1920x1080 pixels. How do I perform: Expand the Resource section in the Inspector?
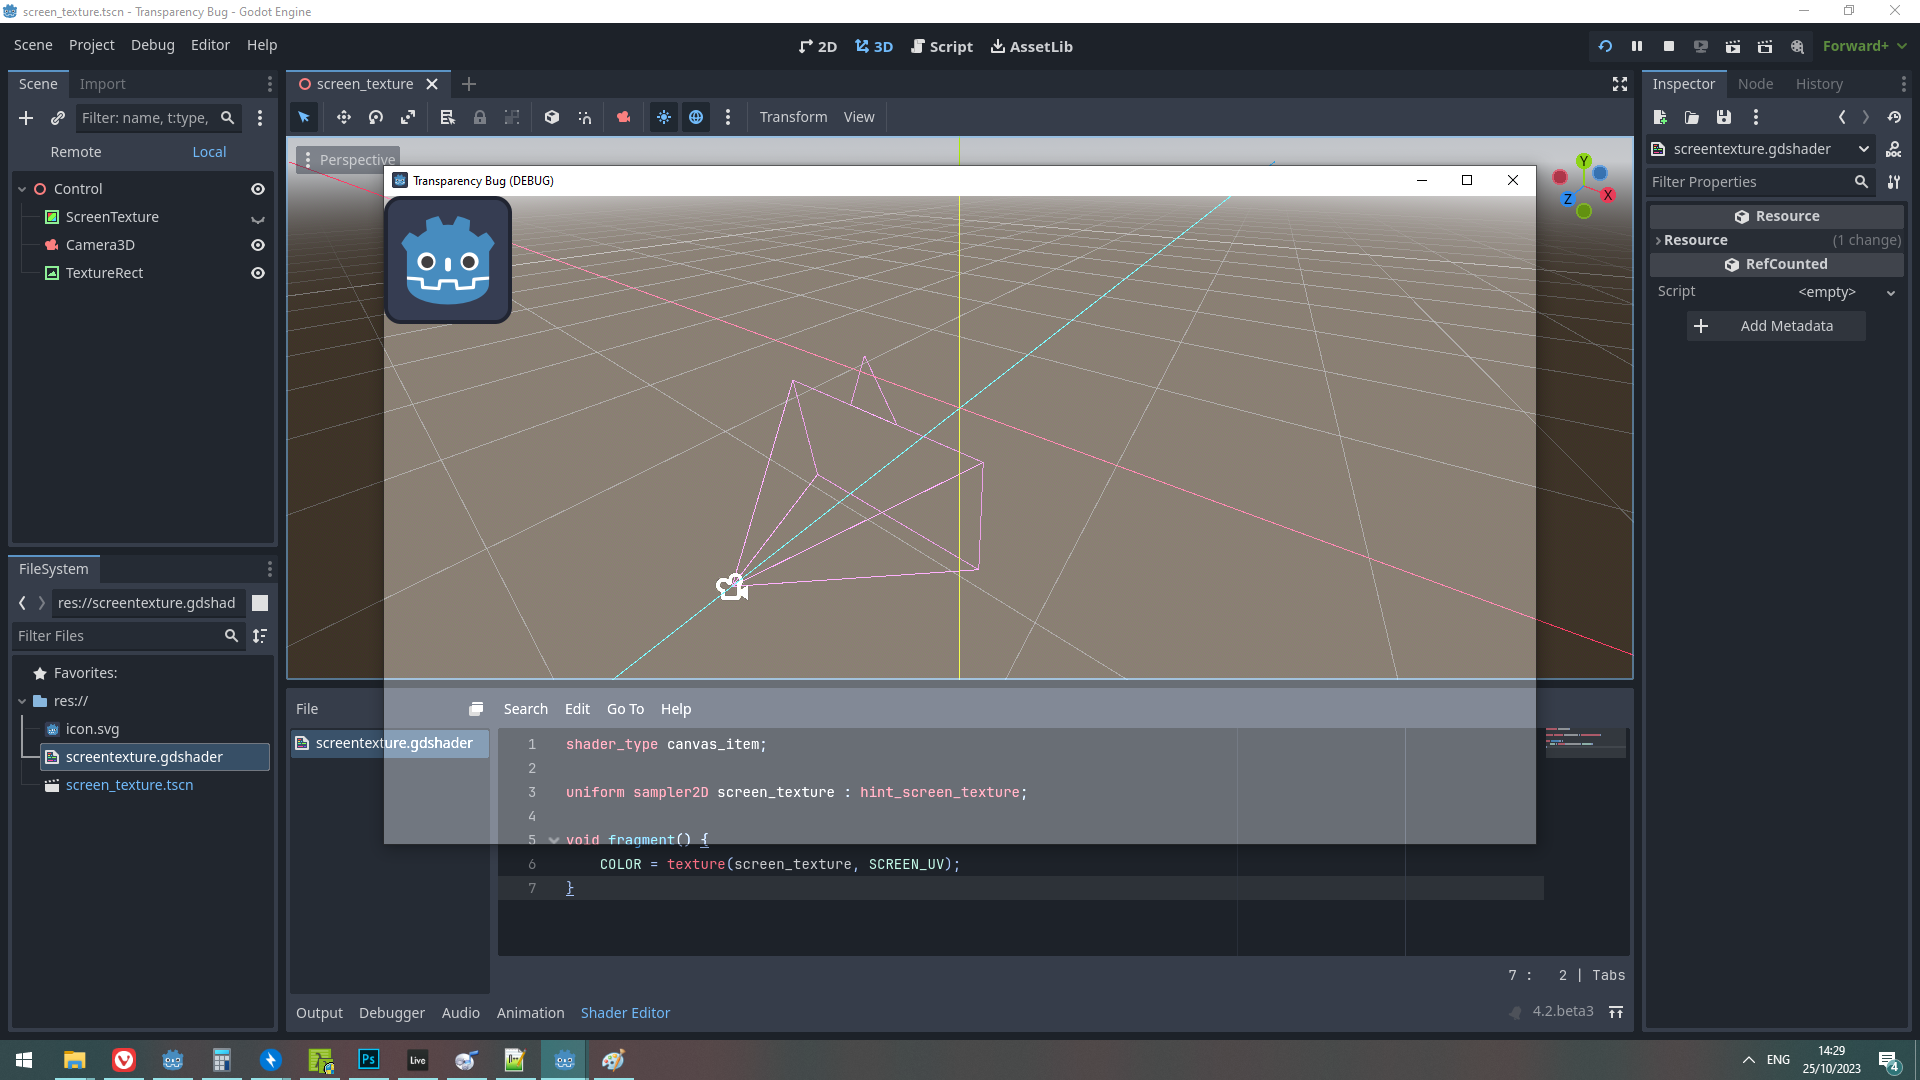(x=1658, y=240)
